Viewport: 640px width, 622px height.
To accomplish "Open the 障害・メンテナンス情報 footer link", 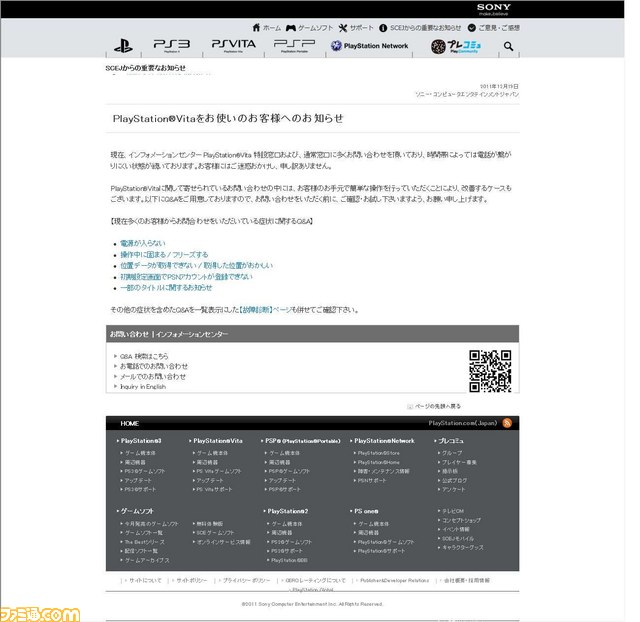I will tap(384, 471).
